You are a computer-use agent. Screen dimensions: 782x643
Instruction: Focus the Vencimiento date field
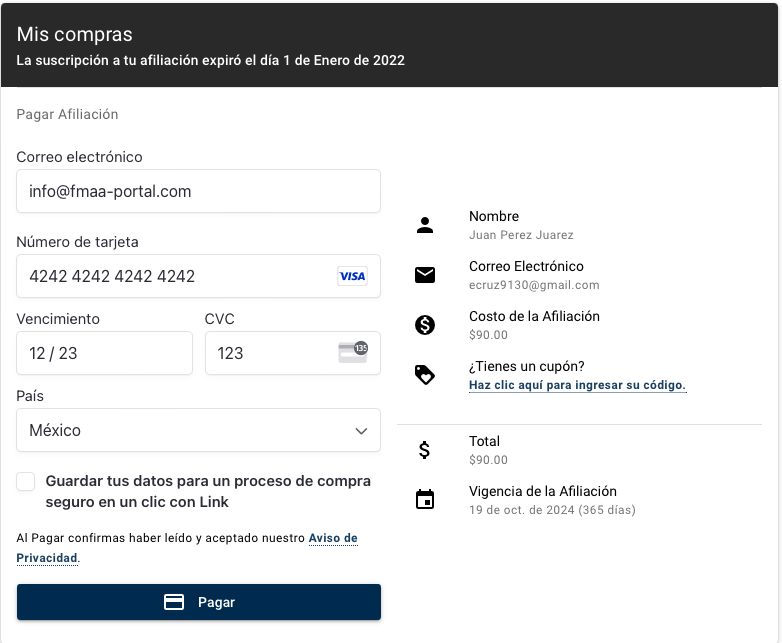tap(104, 353)
